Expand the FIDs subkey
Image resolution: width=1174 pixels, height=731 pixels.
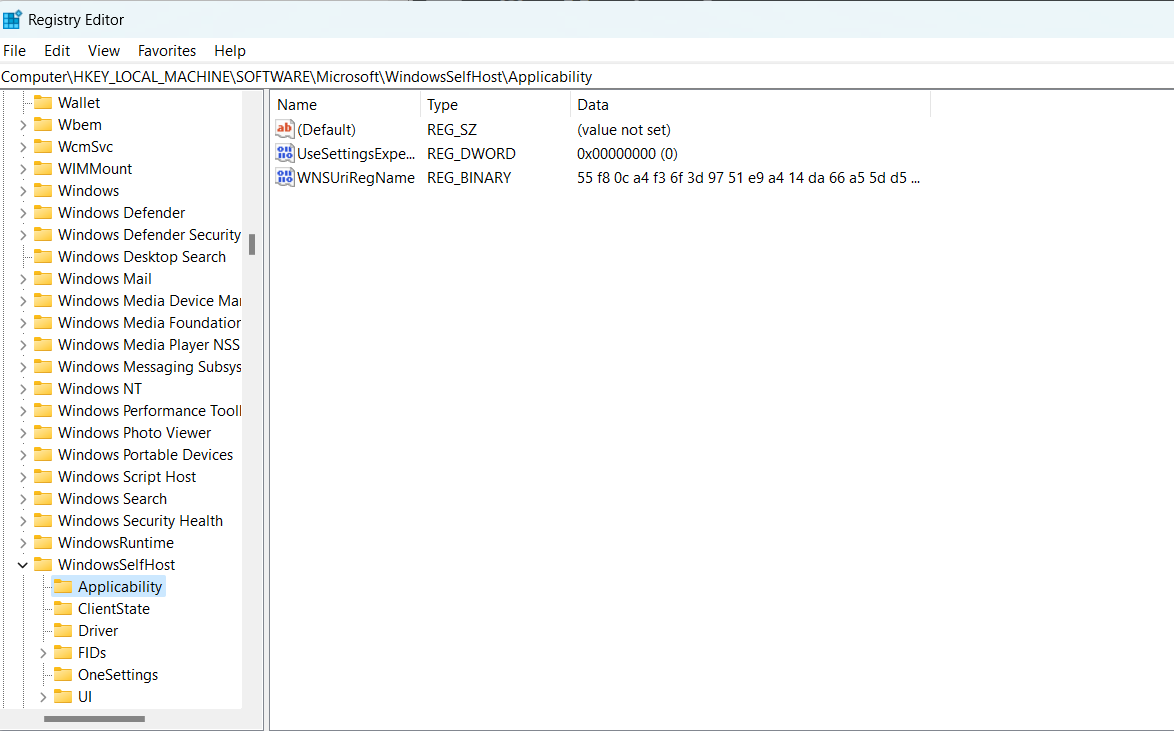point(43,653)
